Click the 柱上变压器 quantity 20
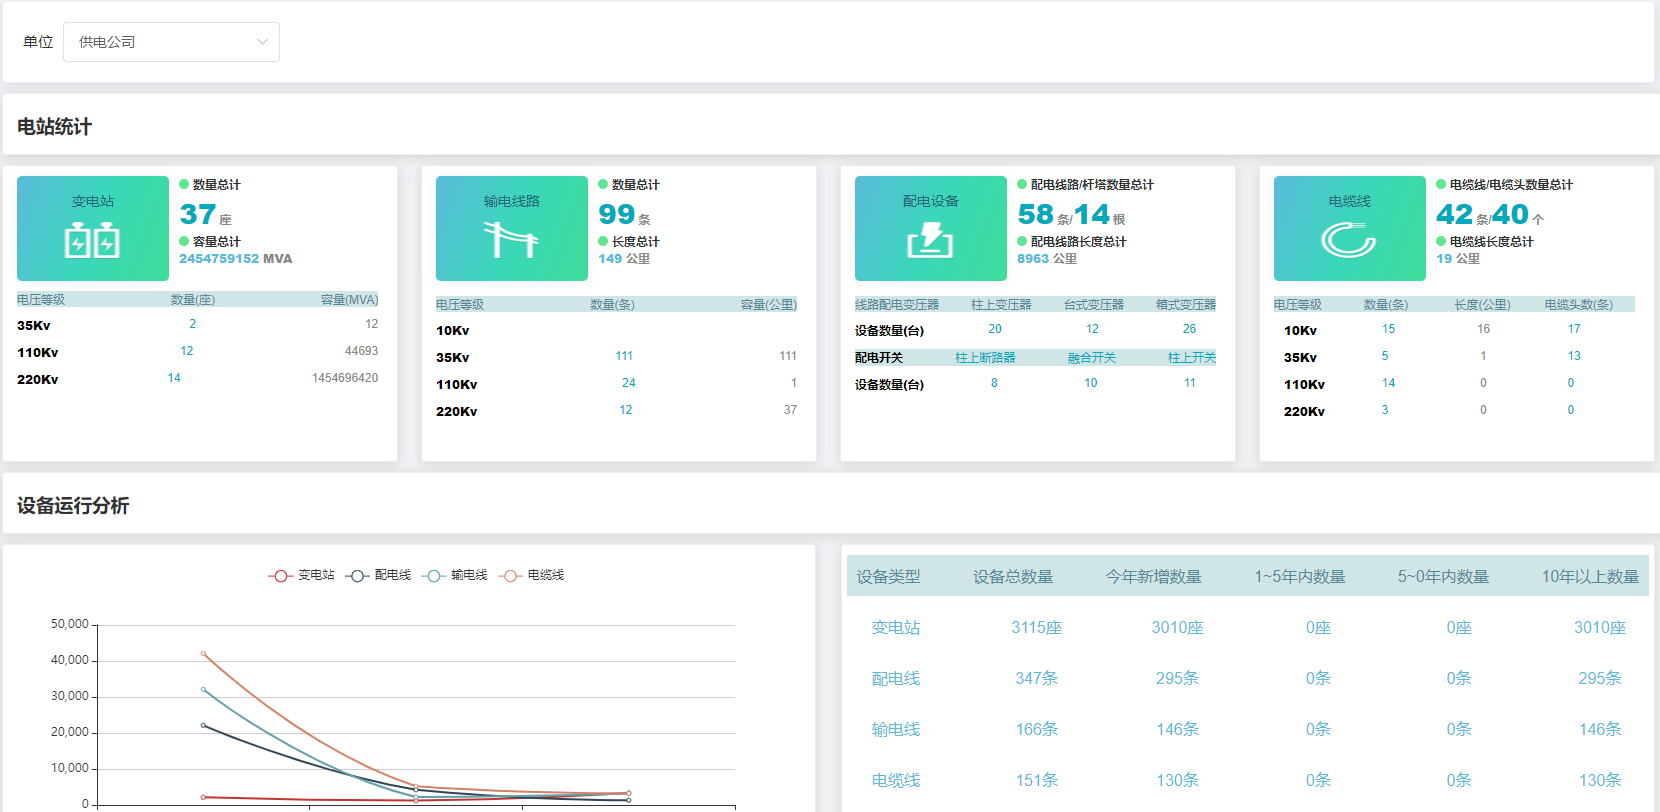The height and width of the screenshot is (812, 1660). pos(995,329)
